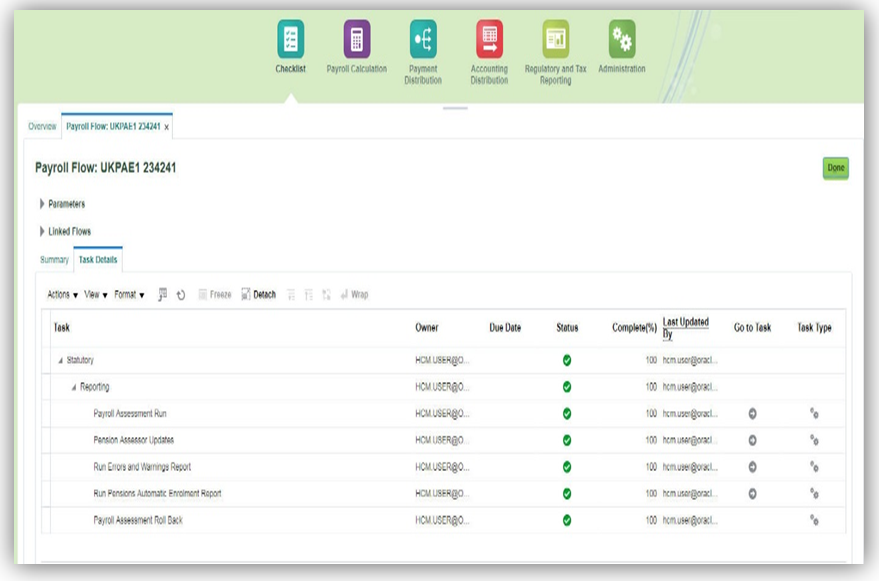
Task: Click the Owner column header
Action: pyautogui.click(x=427, y=328)
